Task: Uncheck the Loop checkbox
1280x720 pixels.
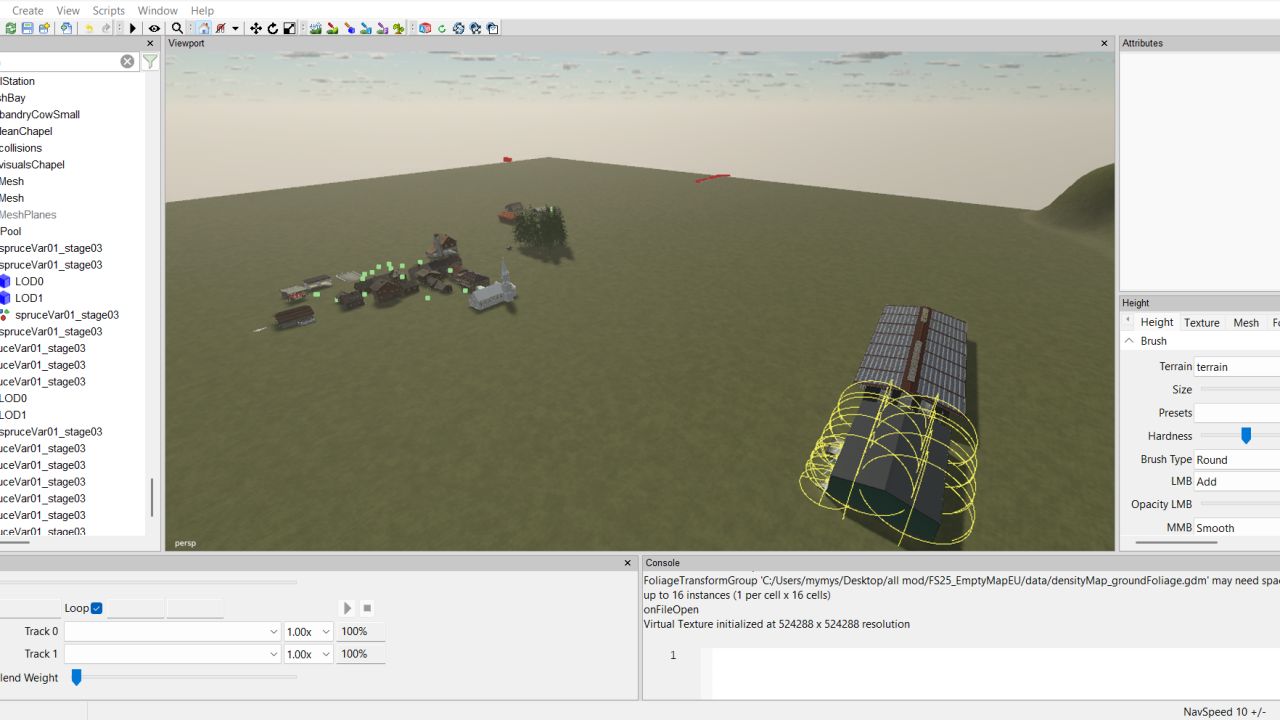Action: click(x=97, y=608)
